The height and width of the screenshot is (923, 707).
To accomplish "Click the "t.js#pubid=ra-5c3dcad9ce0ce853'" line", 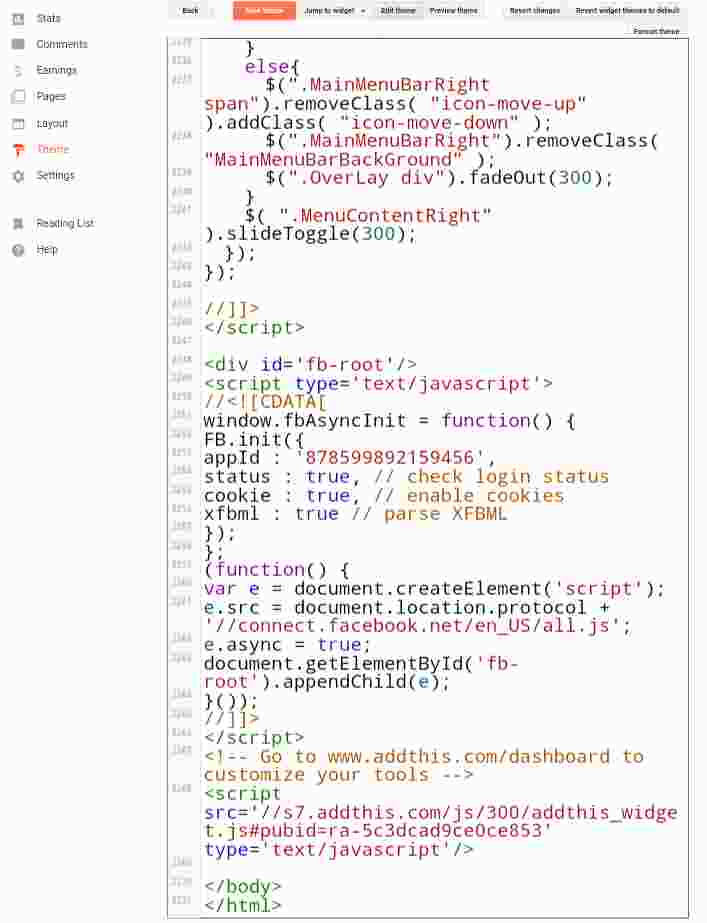I will (378, 831).
